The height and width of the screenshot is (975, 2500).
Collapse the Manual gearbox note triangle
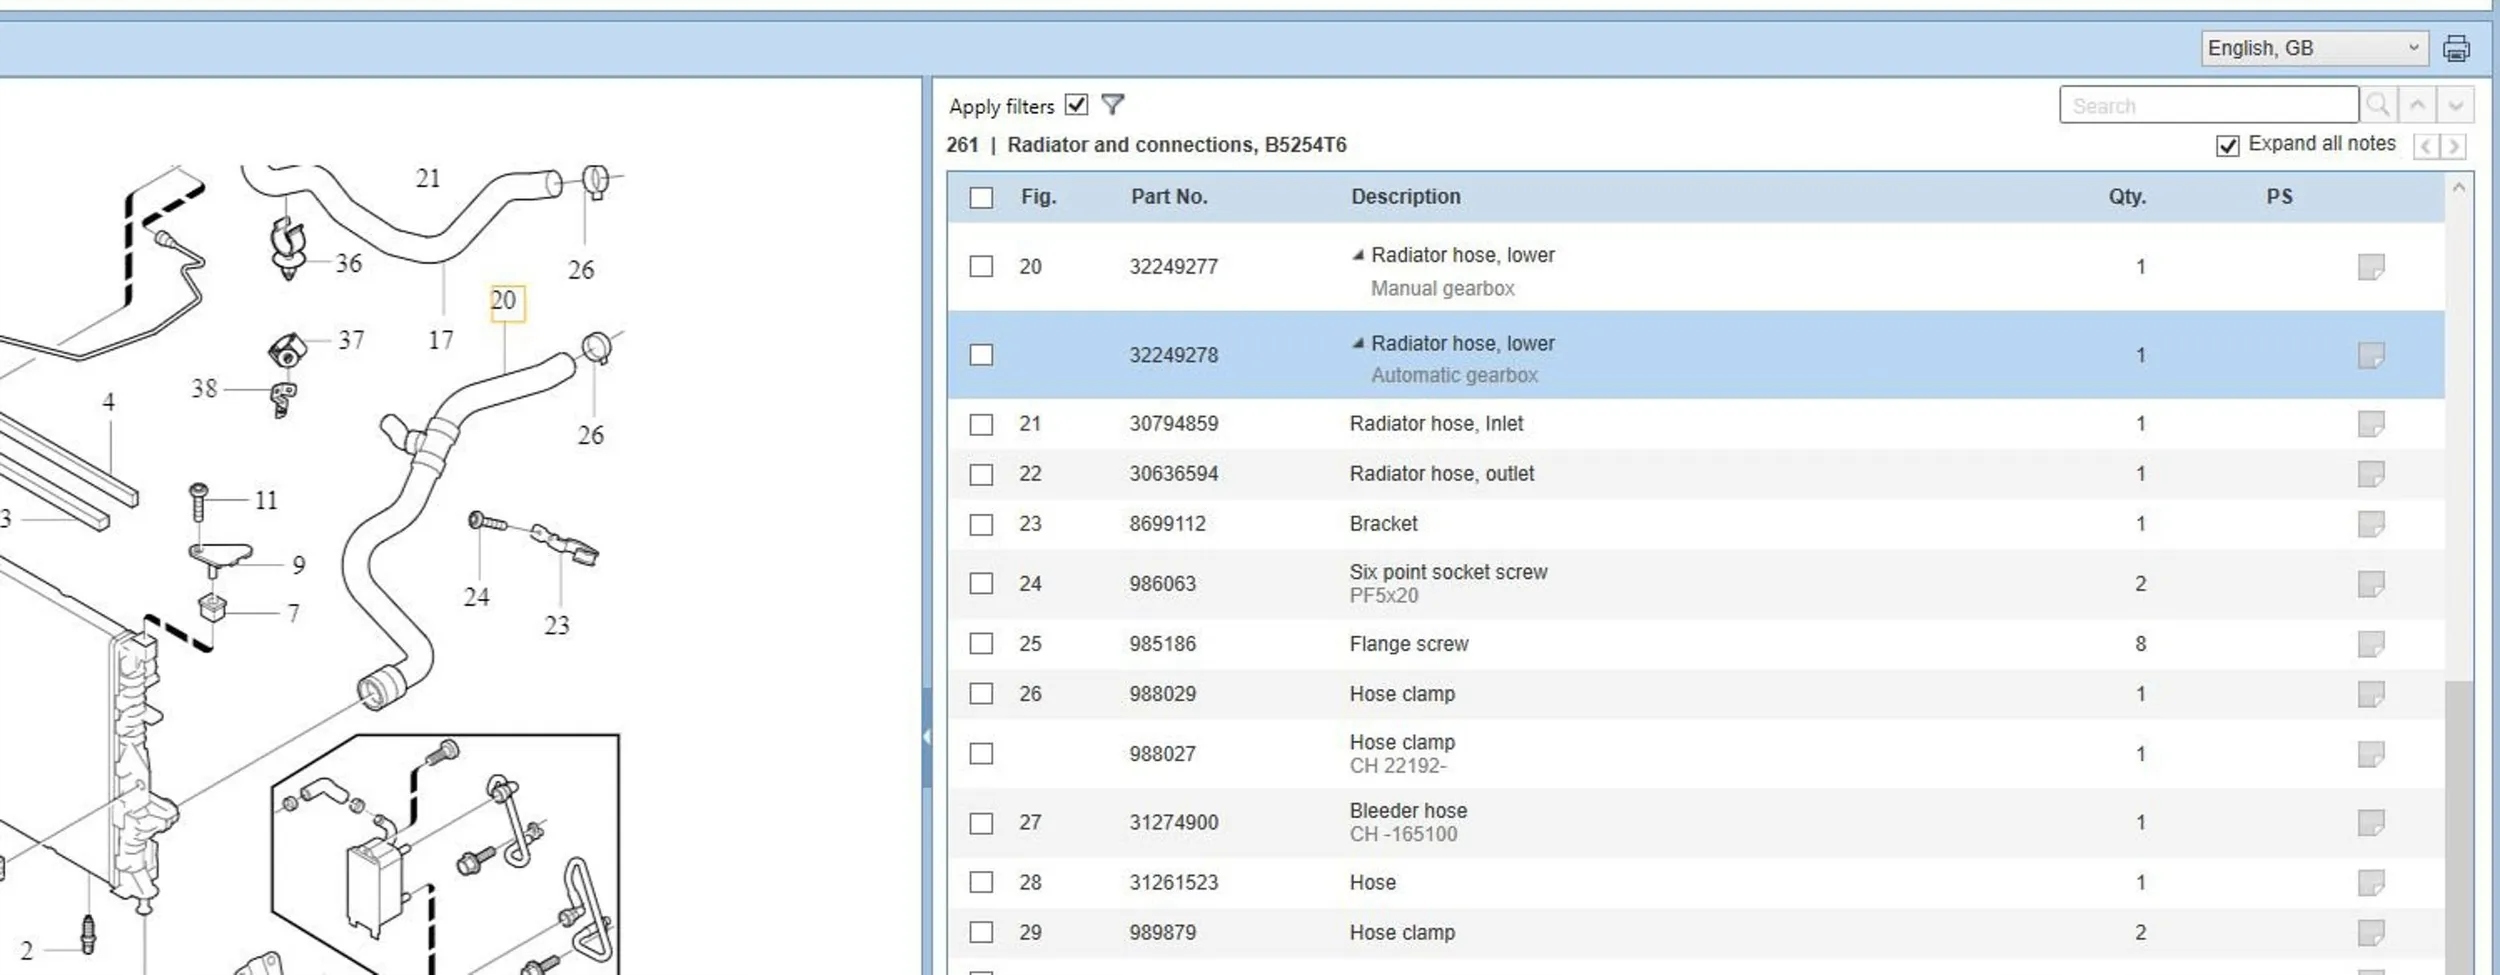coord(1358,255)
